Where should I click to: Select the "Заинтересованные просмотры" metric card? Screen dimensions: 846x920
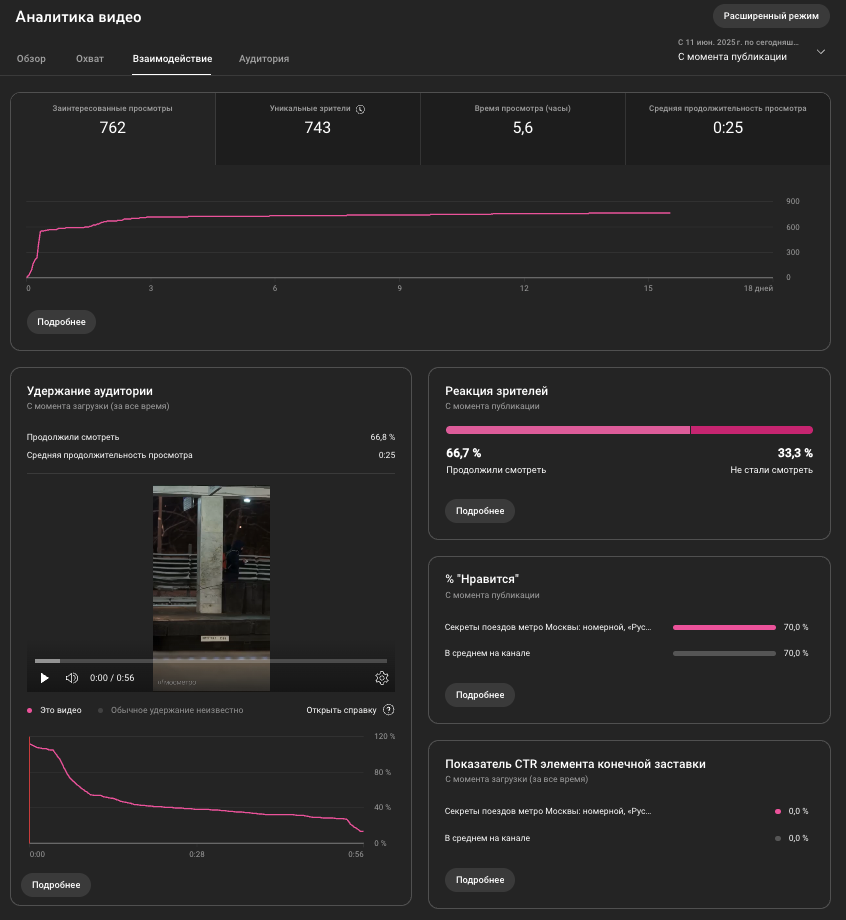[x=113, y=120]
